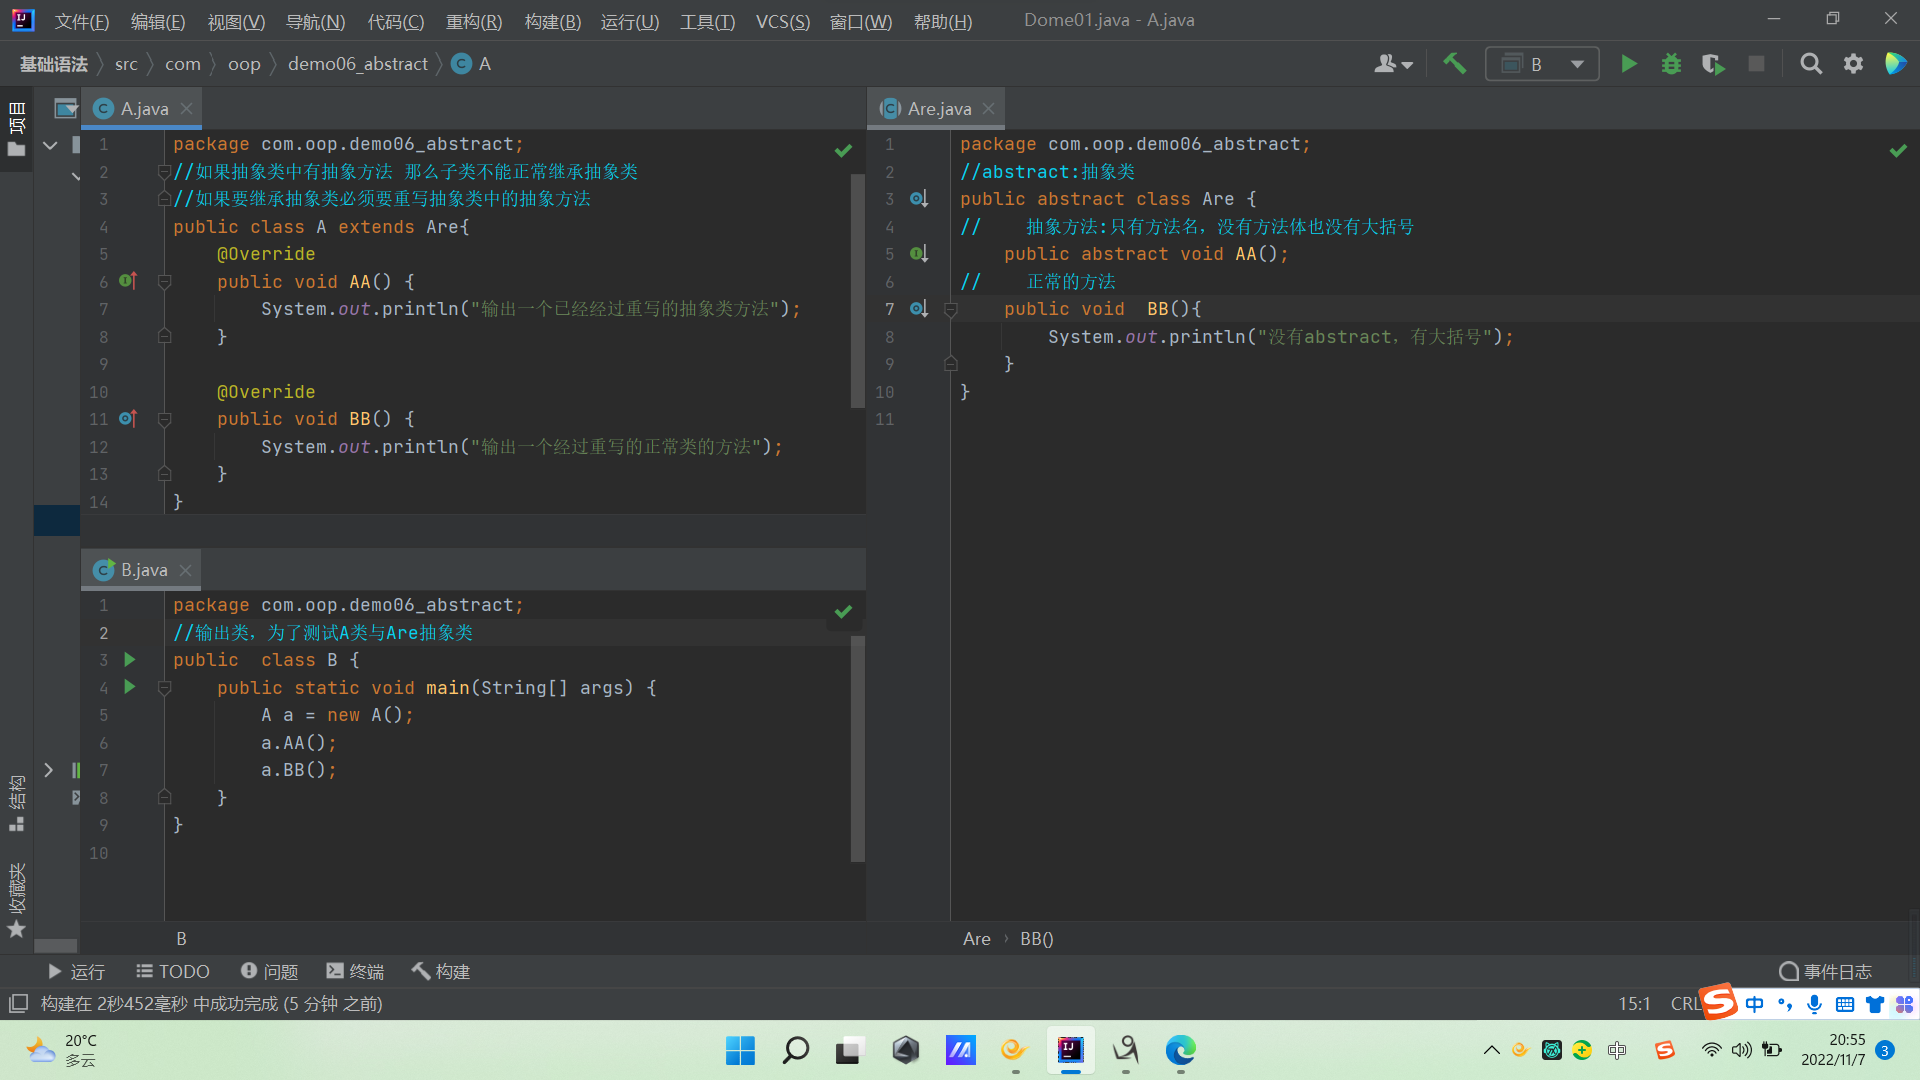Click override gutter icon beside AA() in A.java
Viewport: 1920px width, 1080px height.
click(x=128, y=281)
